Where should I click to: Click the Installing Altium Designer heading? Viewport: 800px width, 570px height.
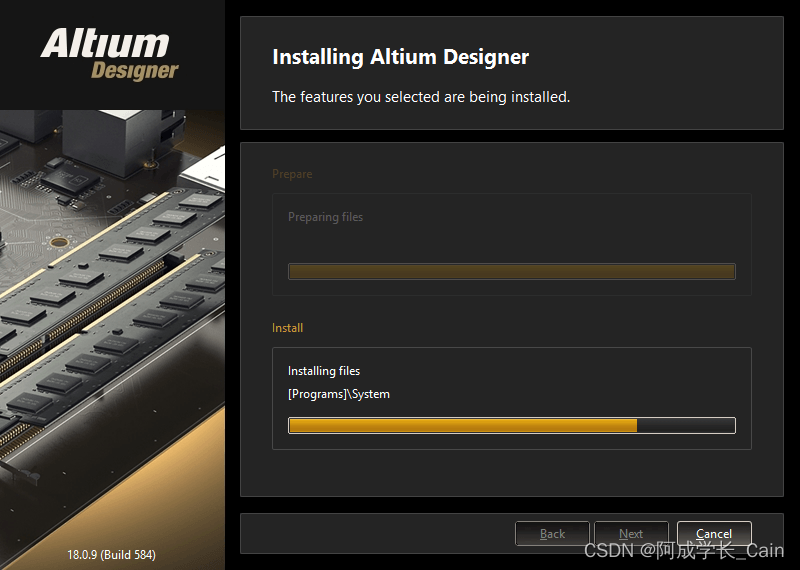(x=401, y=57)
